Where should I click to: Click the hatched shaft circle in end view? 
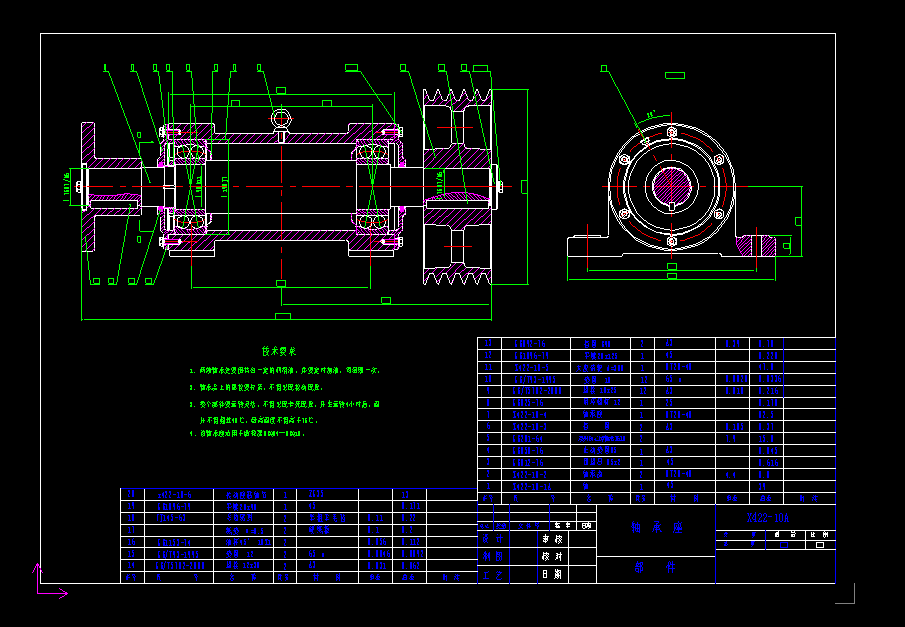pyautogui.click(x=671, y=186)
